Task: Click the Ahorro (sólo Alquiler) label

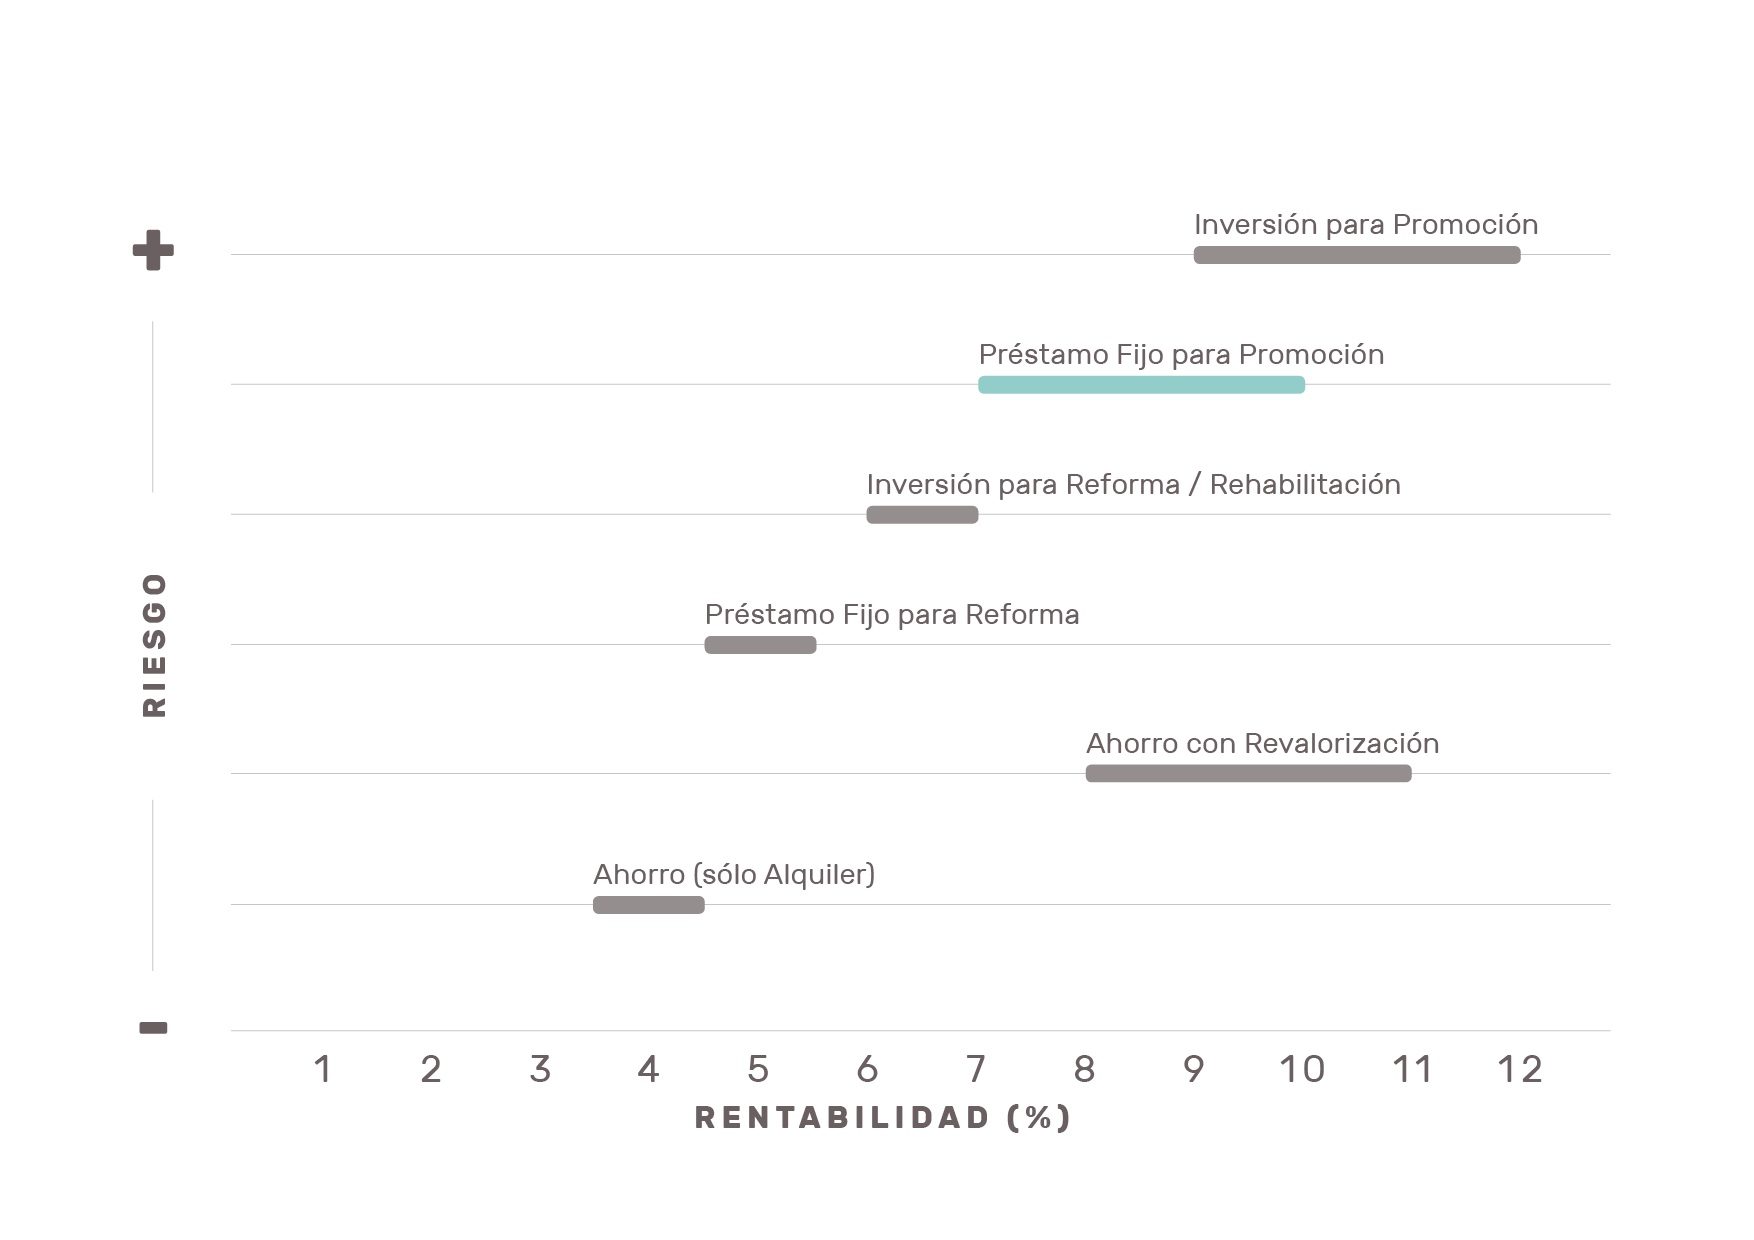Action: (x=734, y=875)
